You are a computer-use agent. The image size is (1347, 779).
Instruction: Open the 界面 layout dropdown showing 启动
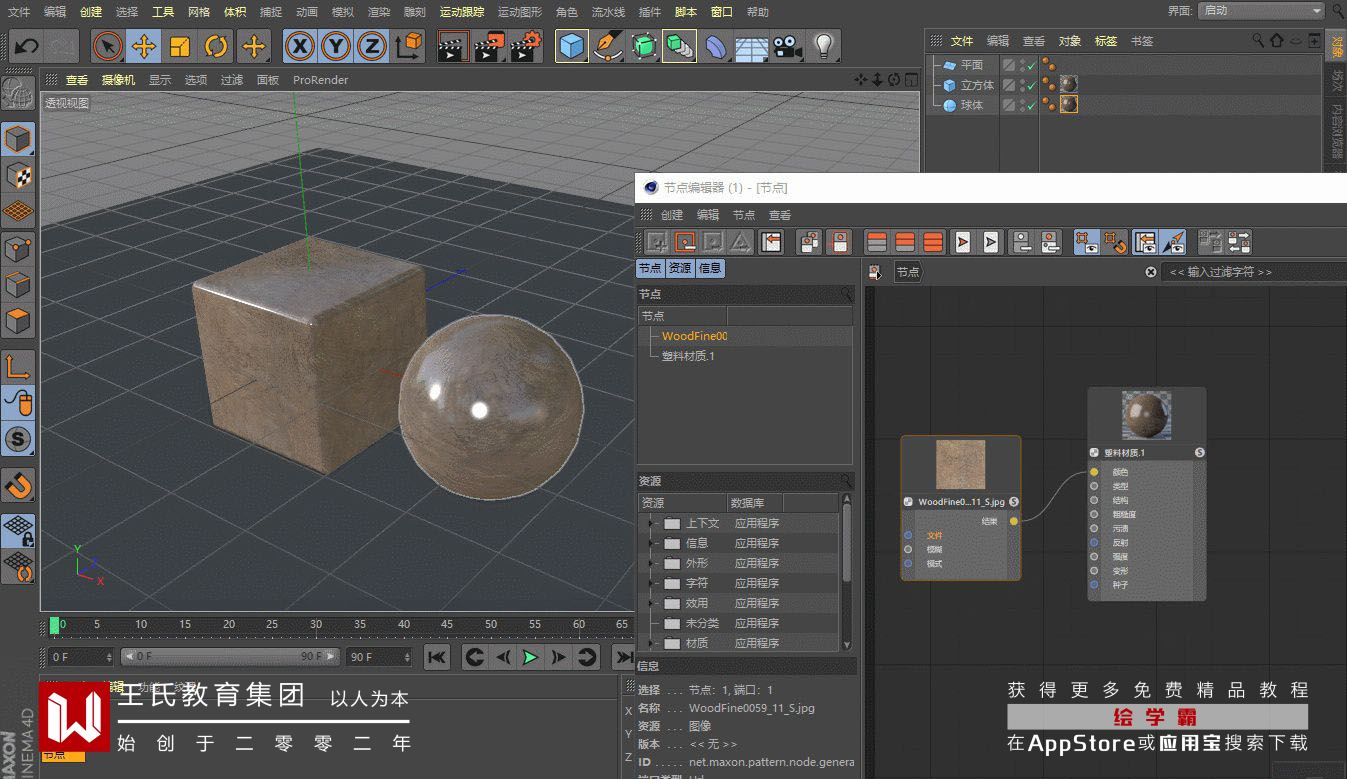(x=1261, y=11)
